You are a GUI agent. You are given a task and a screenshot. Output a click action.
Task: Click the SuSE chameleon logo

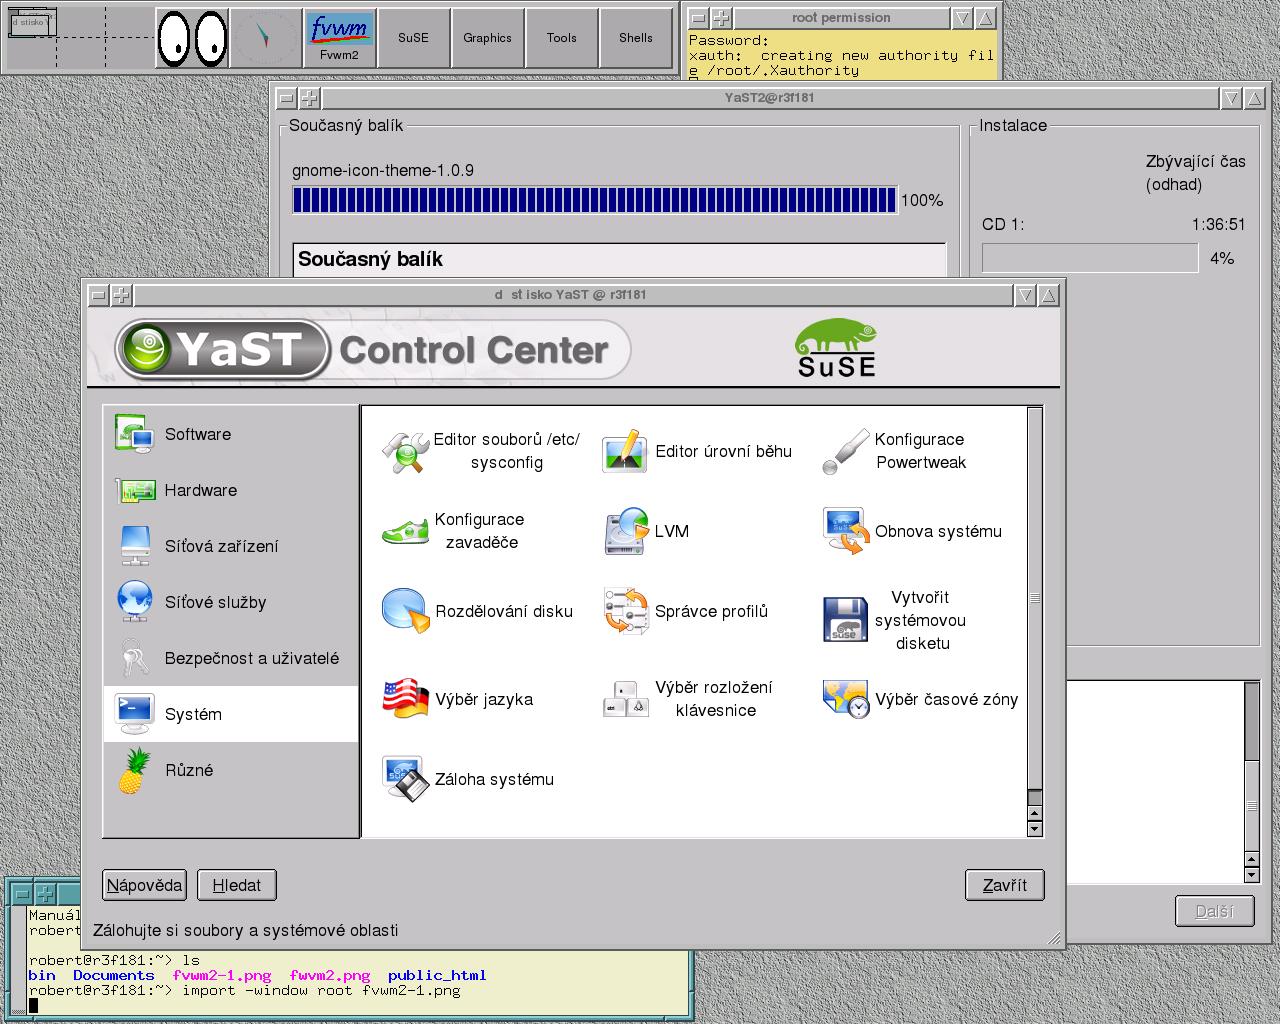tap(836, 349)
